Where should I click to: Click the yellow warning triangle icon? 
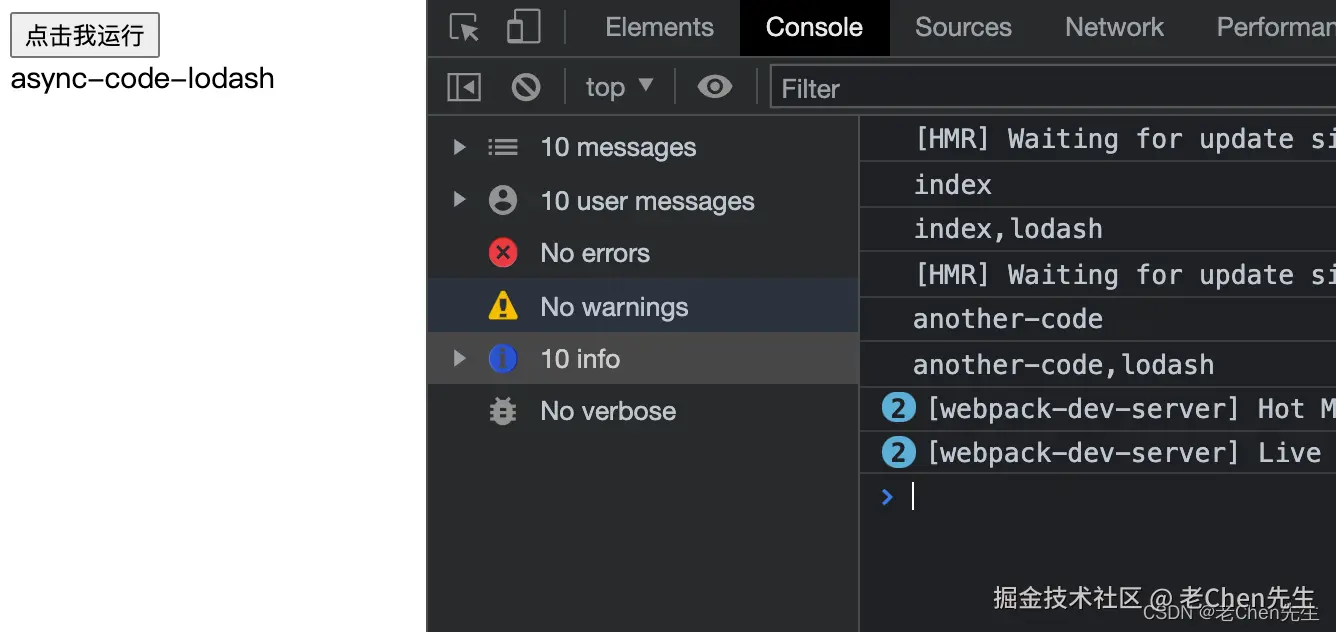point(503,306)
